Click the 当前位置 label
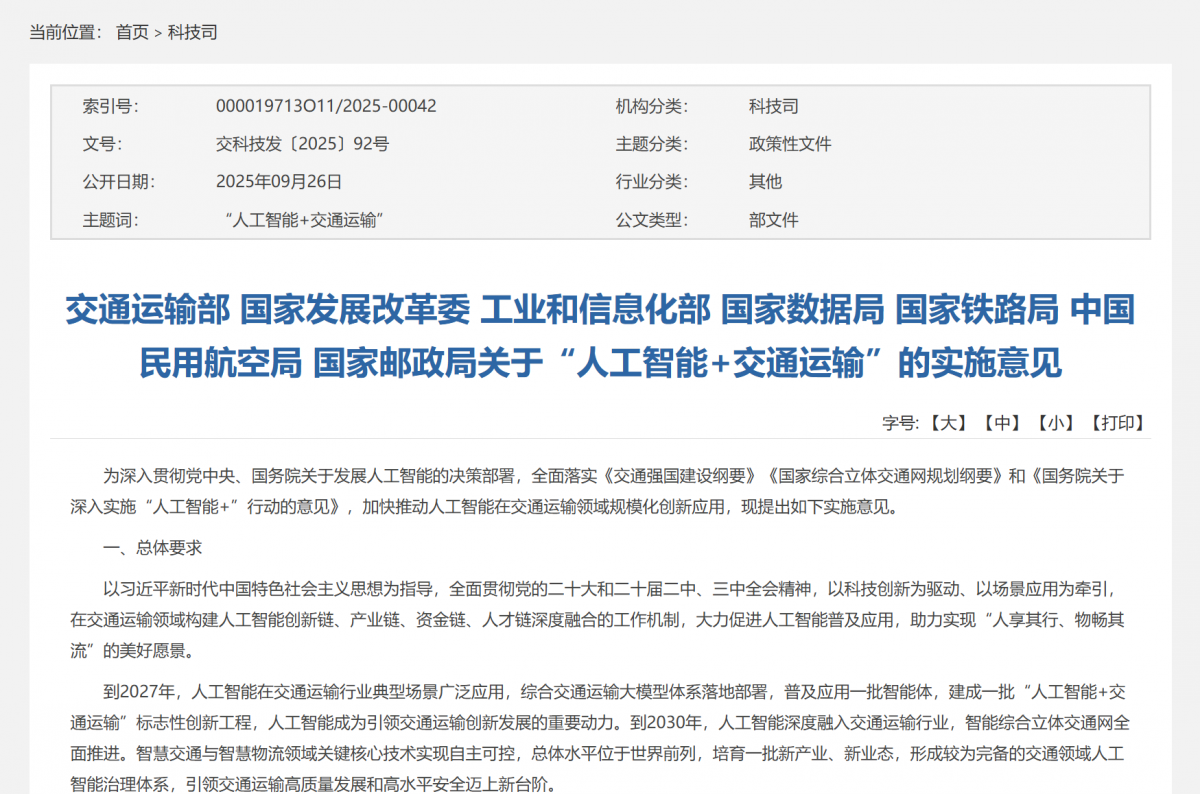 (x=65, y=32)
